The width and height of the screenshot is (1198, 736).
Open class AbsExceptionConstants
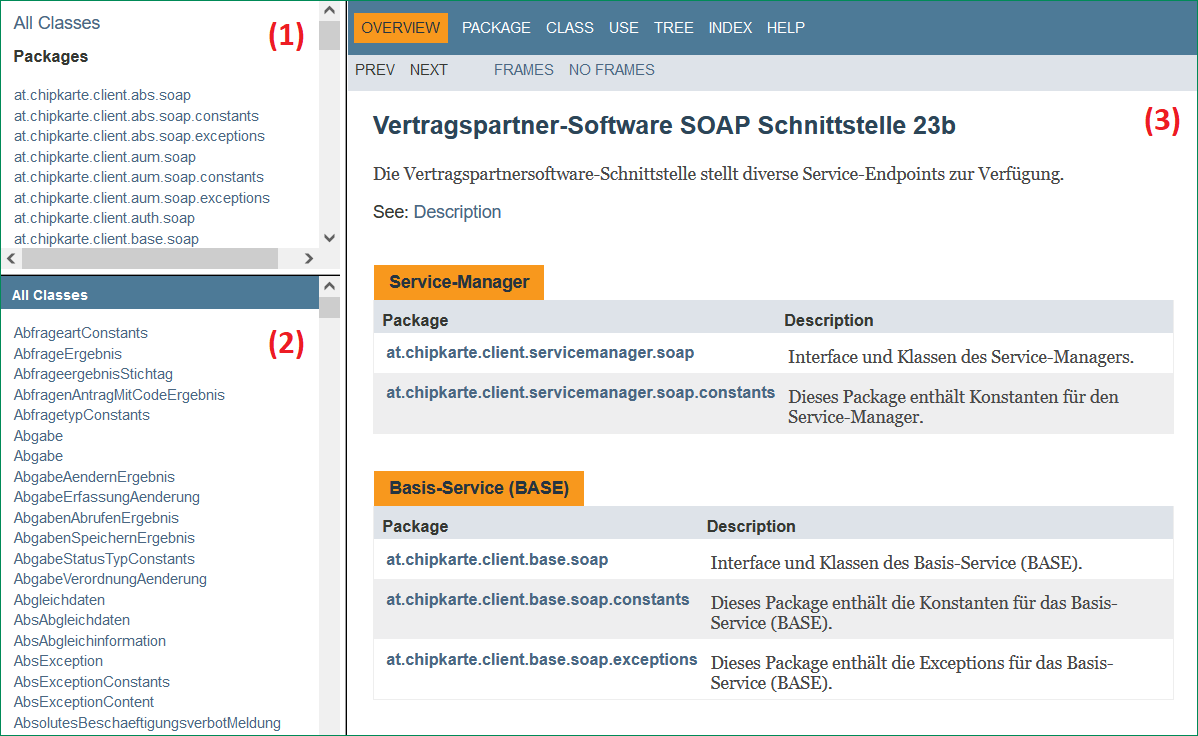(x=92, y=681)
